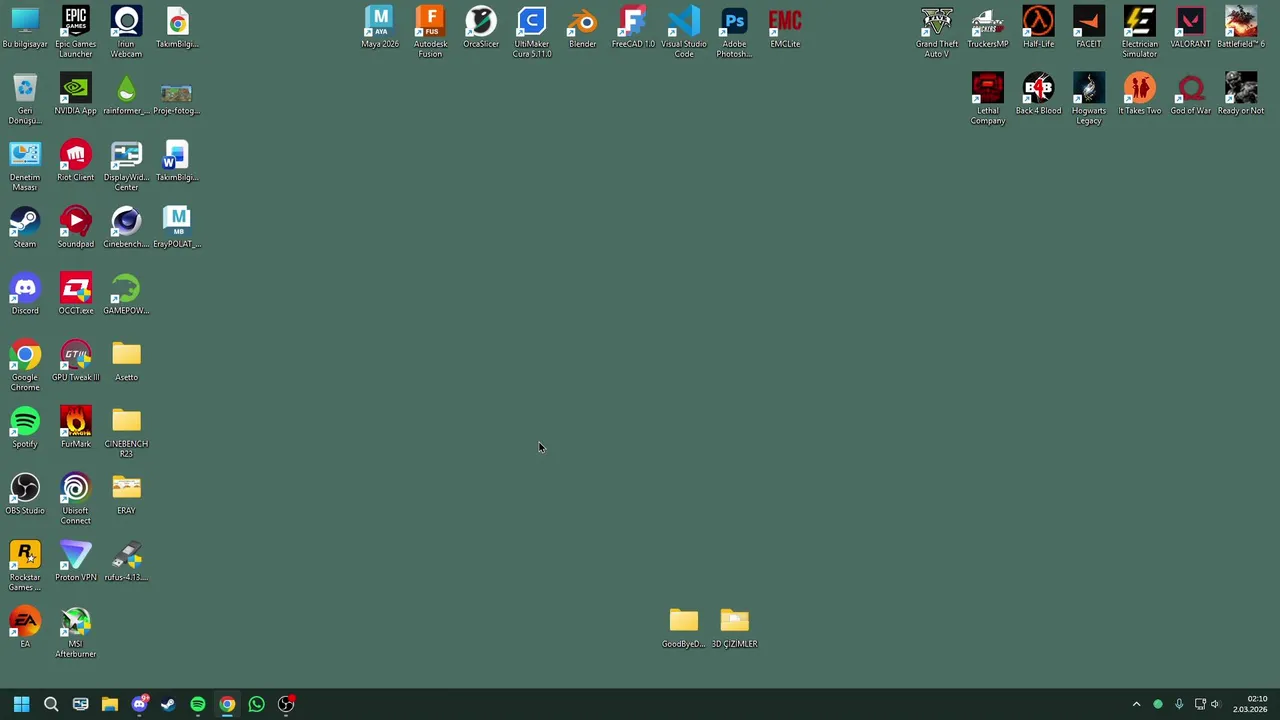Select the GAMEPOWER desktop shortcut
The height and width of the screenshot is (720, 1280).
pos(126,293)
